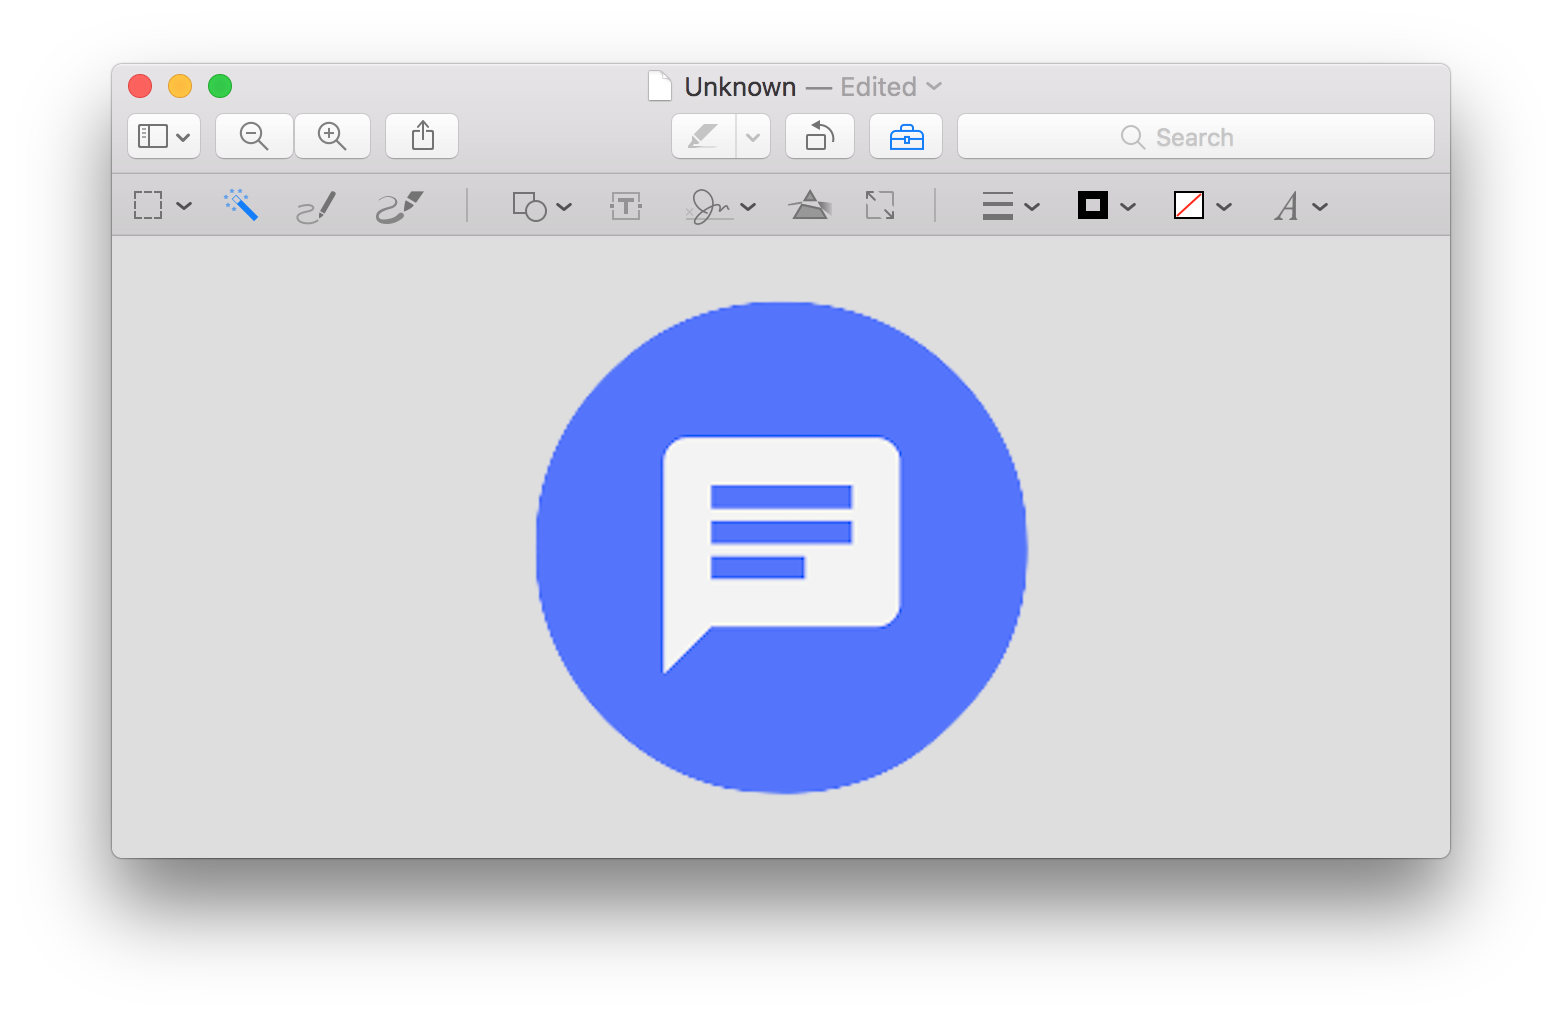Select the Highlight pen button
Image resolution: width=1562 pixels, height=1018 pixels.
pos(704,136)
